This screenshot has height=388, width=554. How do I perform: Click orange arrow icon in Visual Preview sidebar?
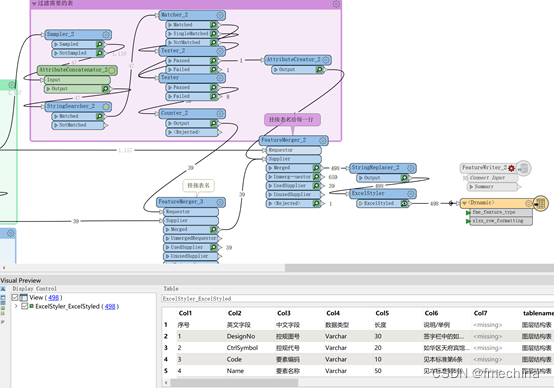pyautogui.click(x=3, y=322)
